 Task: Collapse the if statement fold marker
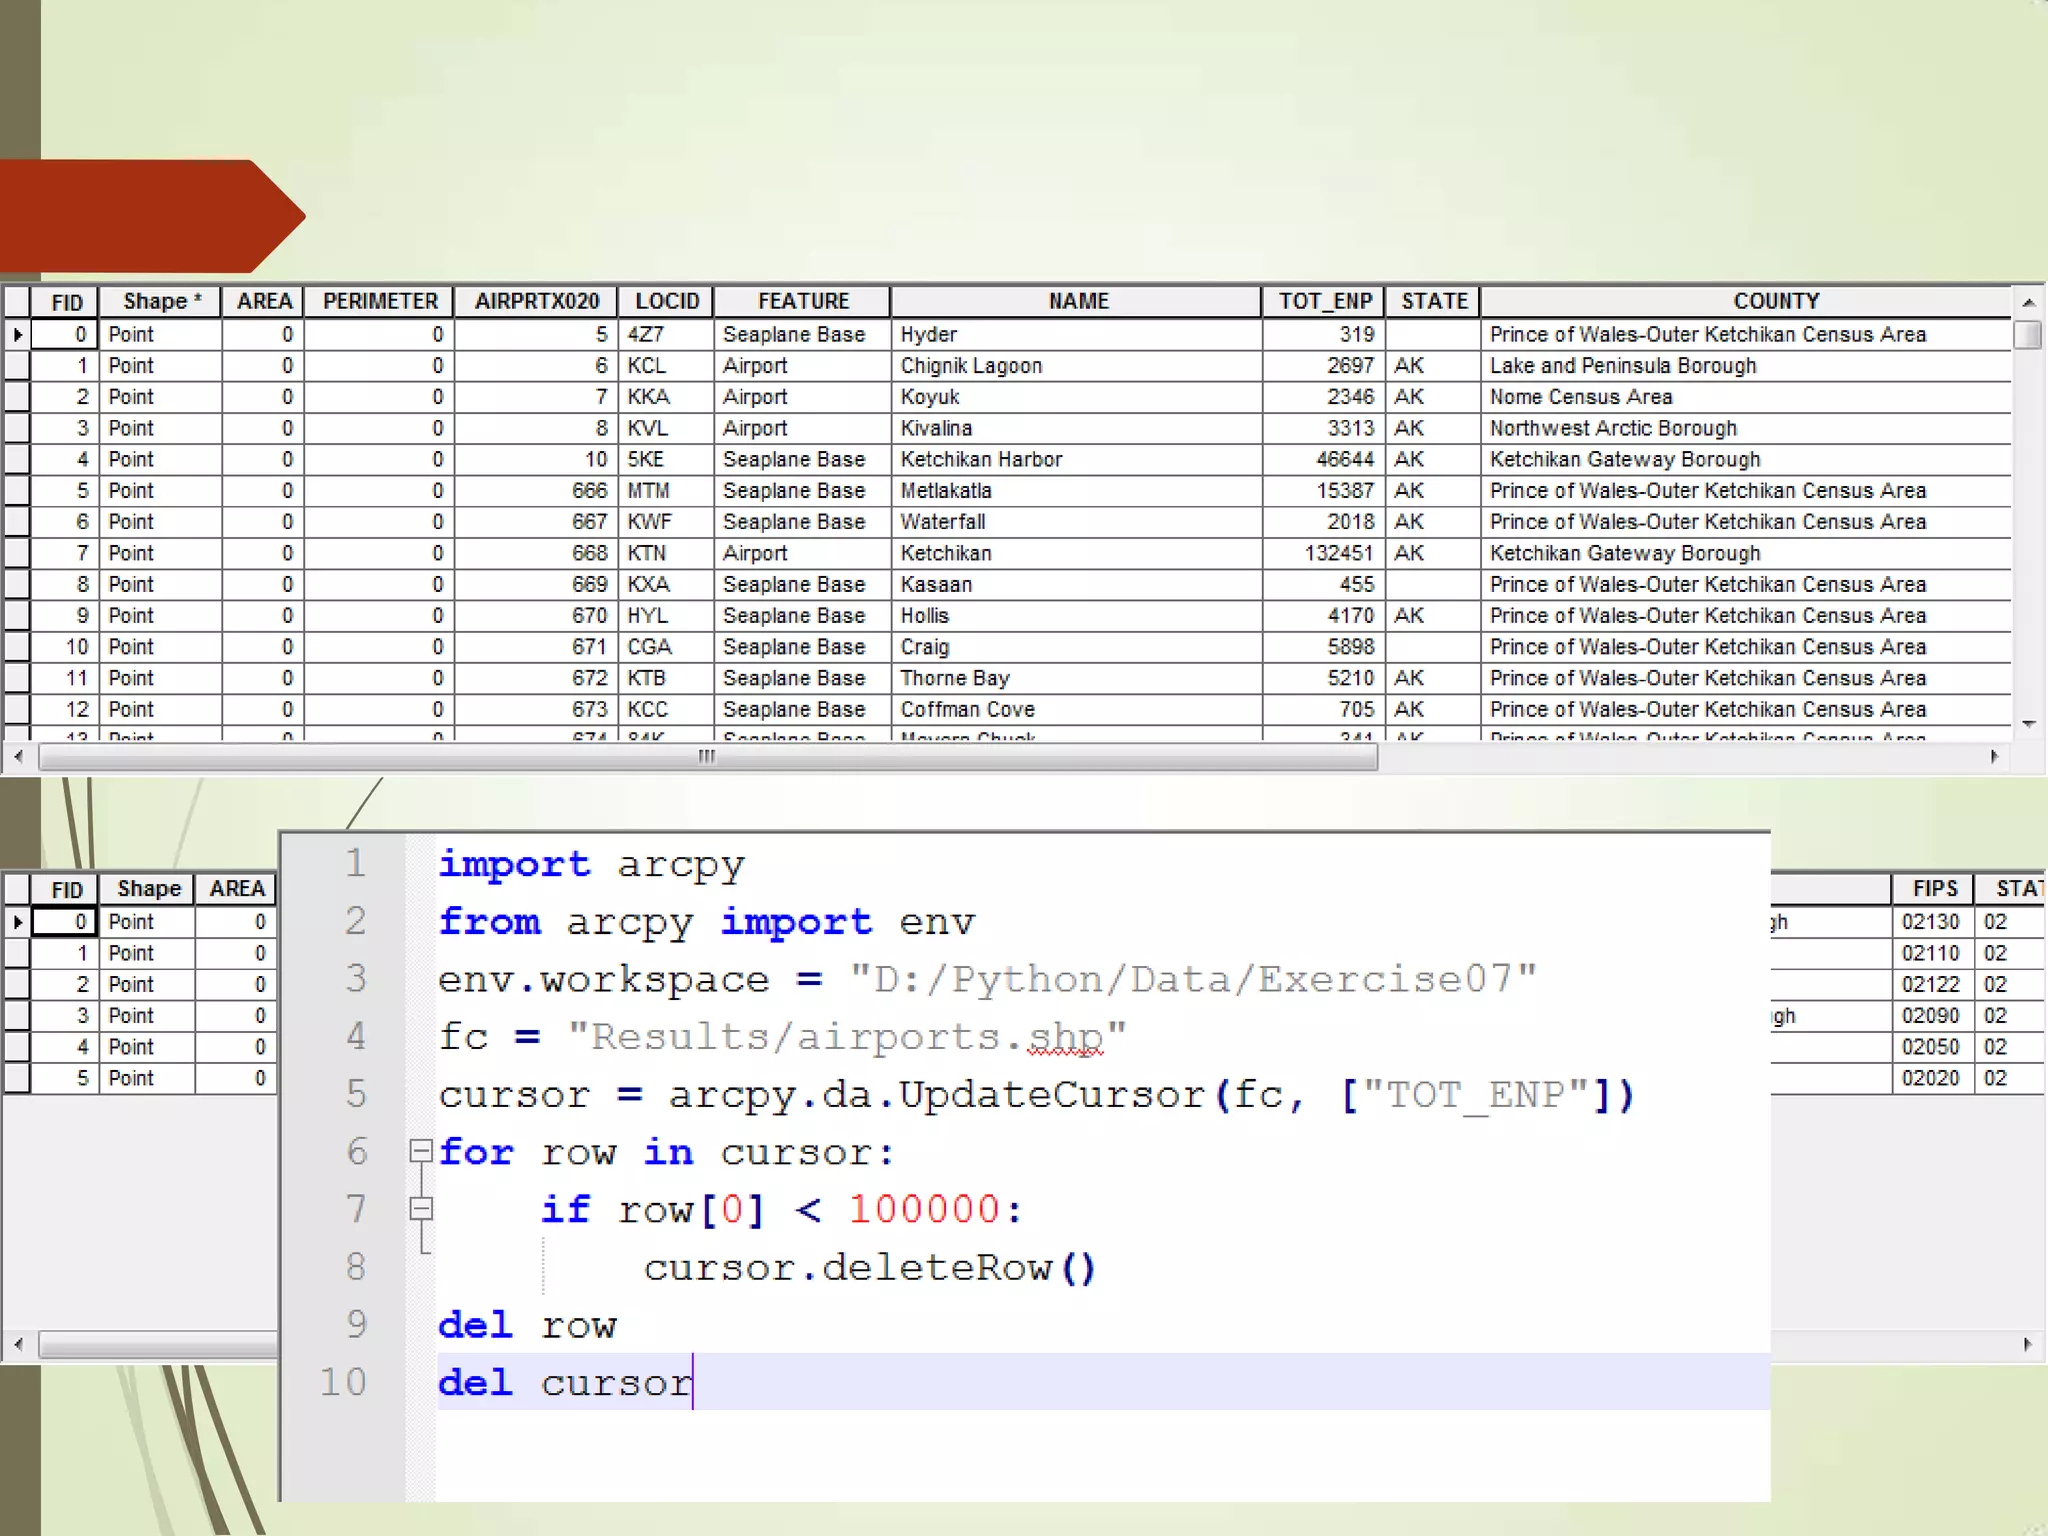(x=421, y=1209)
